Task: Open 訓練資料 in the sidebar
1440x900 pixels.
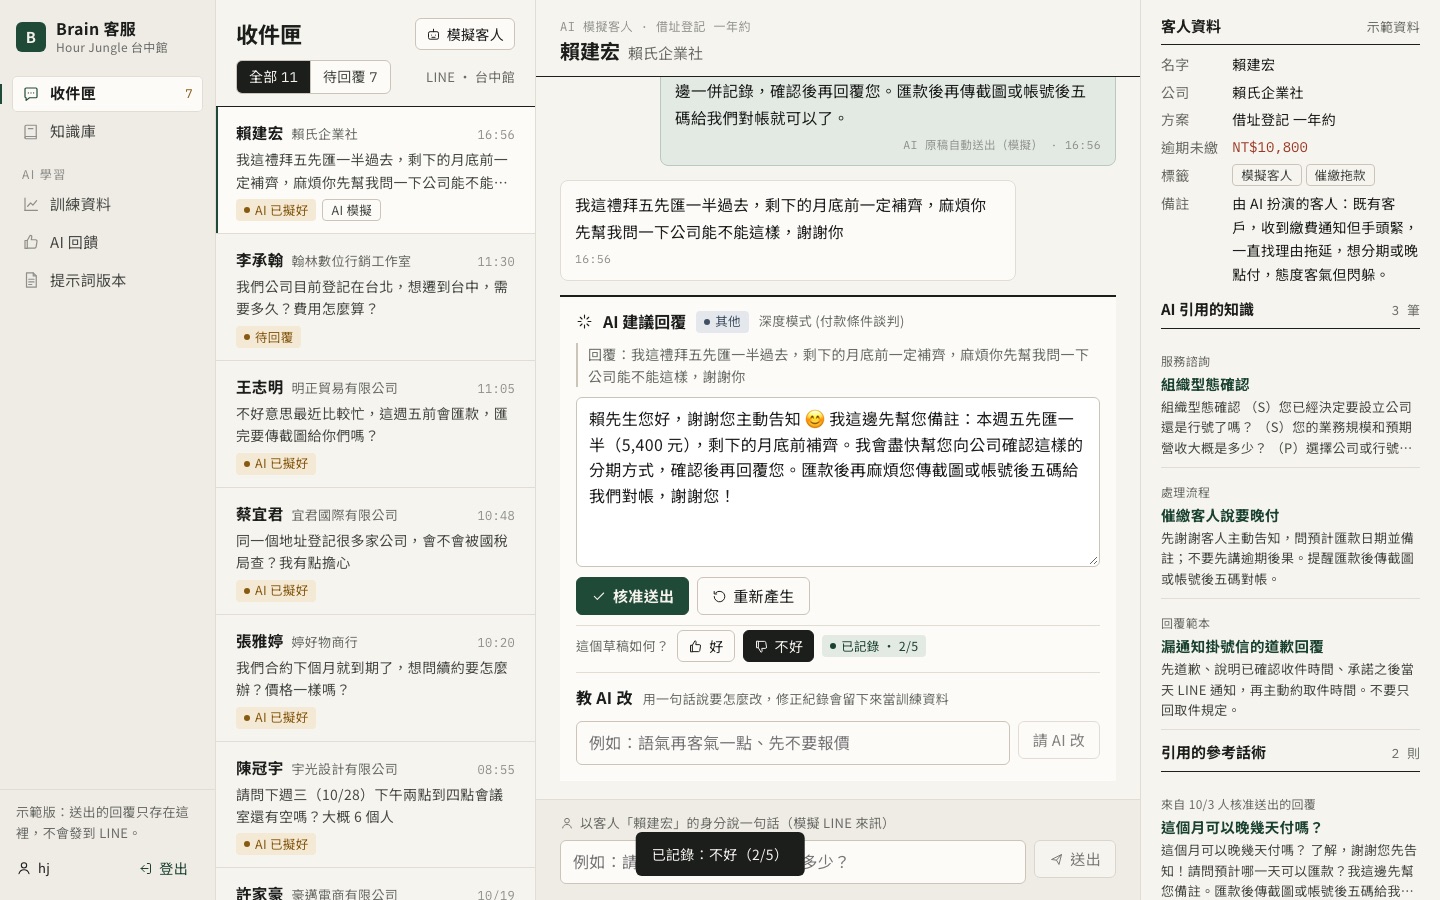Action: pos(108,204)
